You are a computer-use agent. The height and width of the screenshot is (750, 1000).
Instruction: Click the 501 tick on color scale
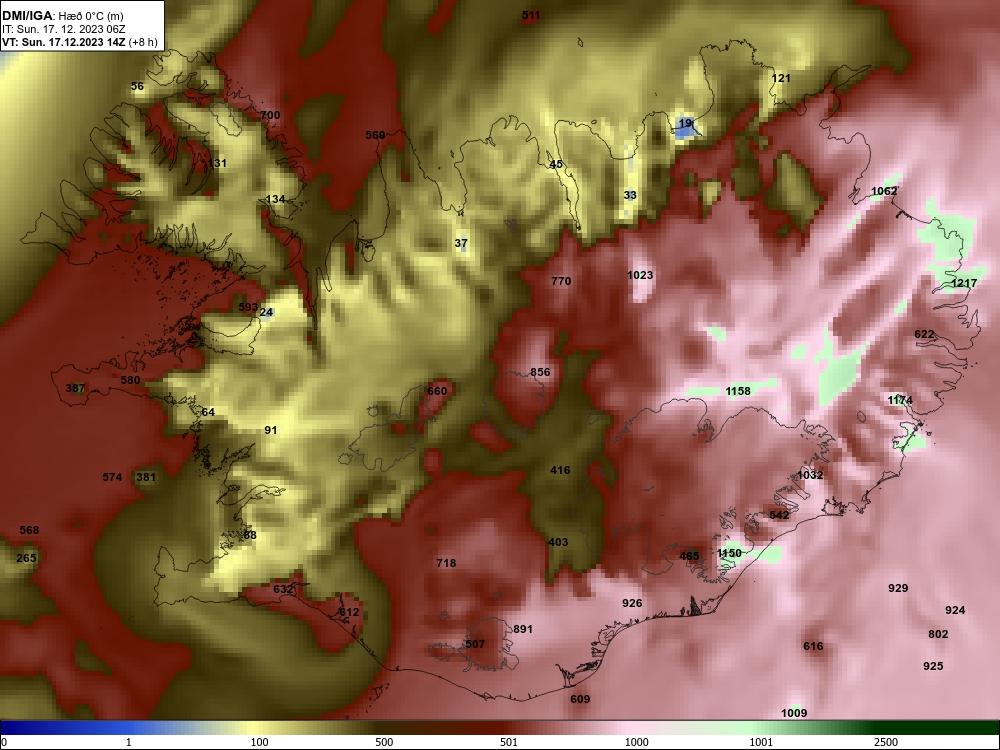(x=509, y=742)
